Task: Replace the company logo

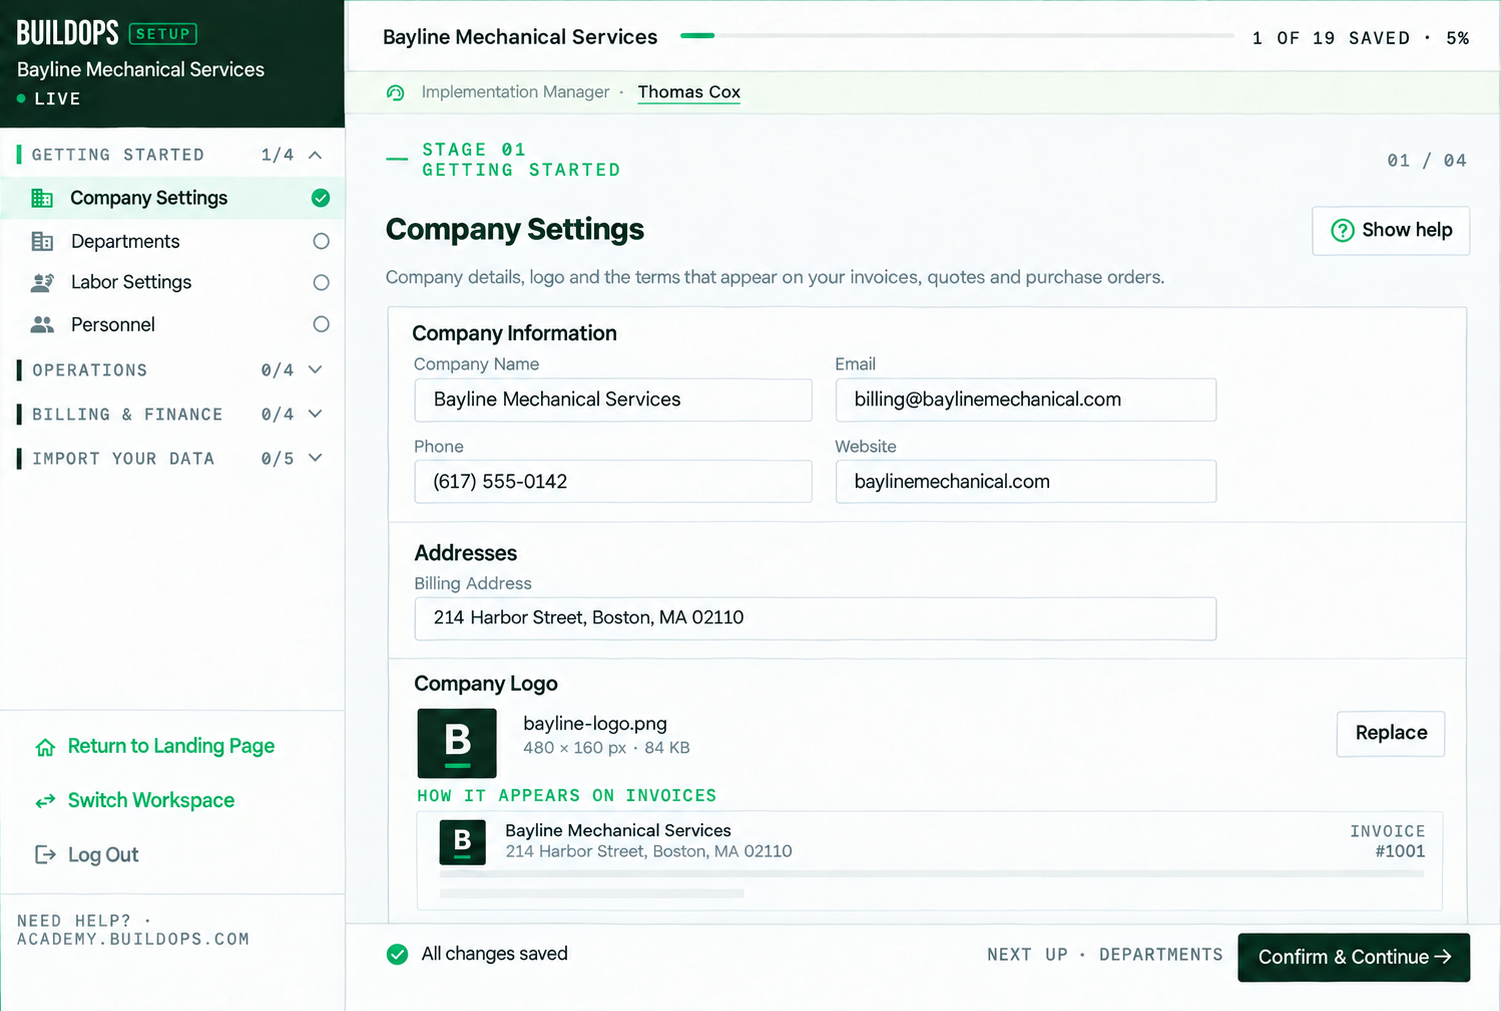Action: [1391, 733]
